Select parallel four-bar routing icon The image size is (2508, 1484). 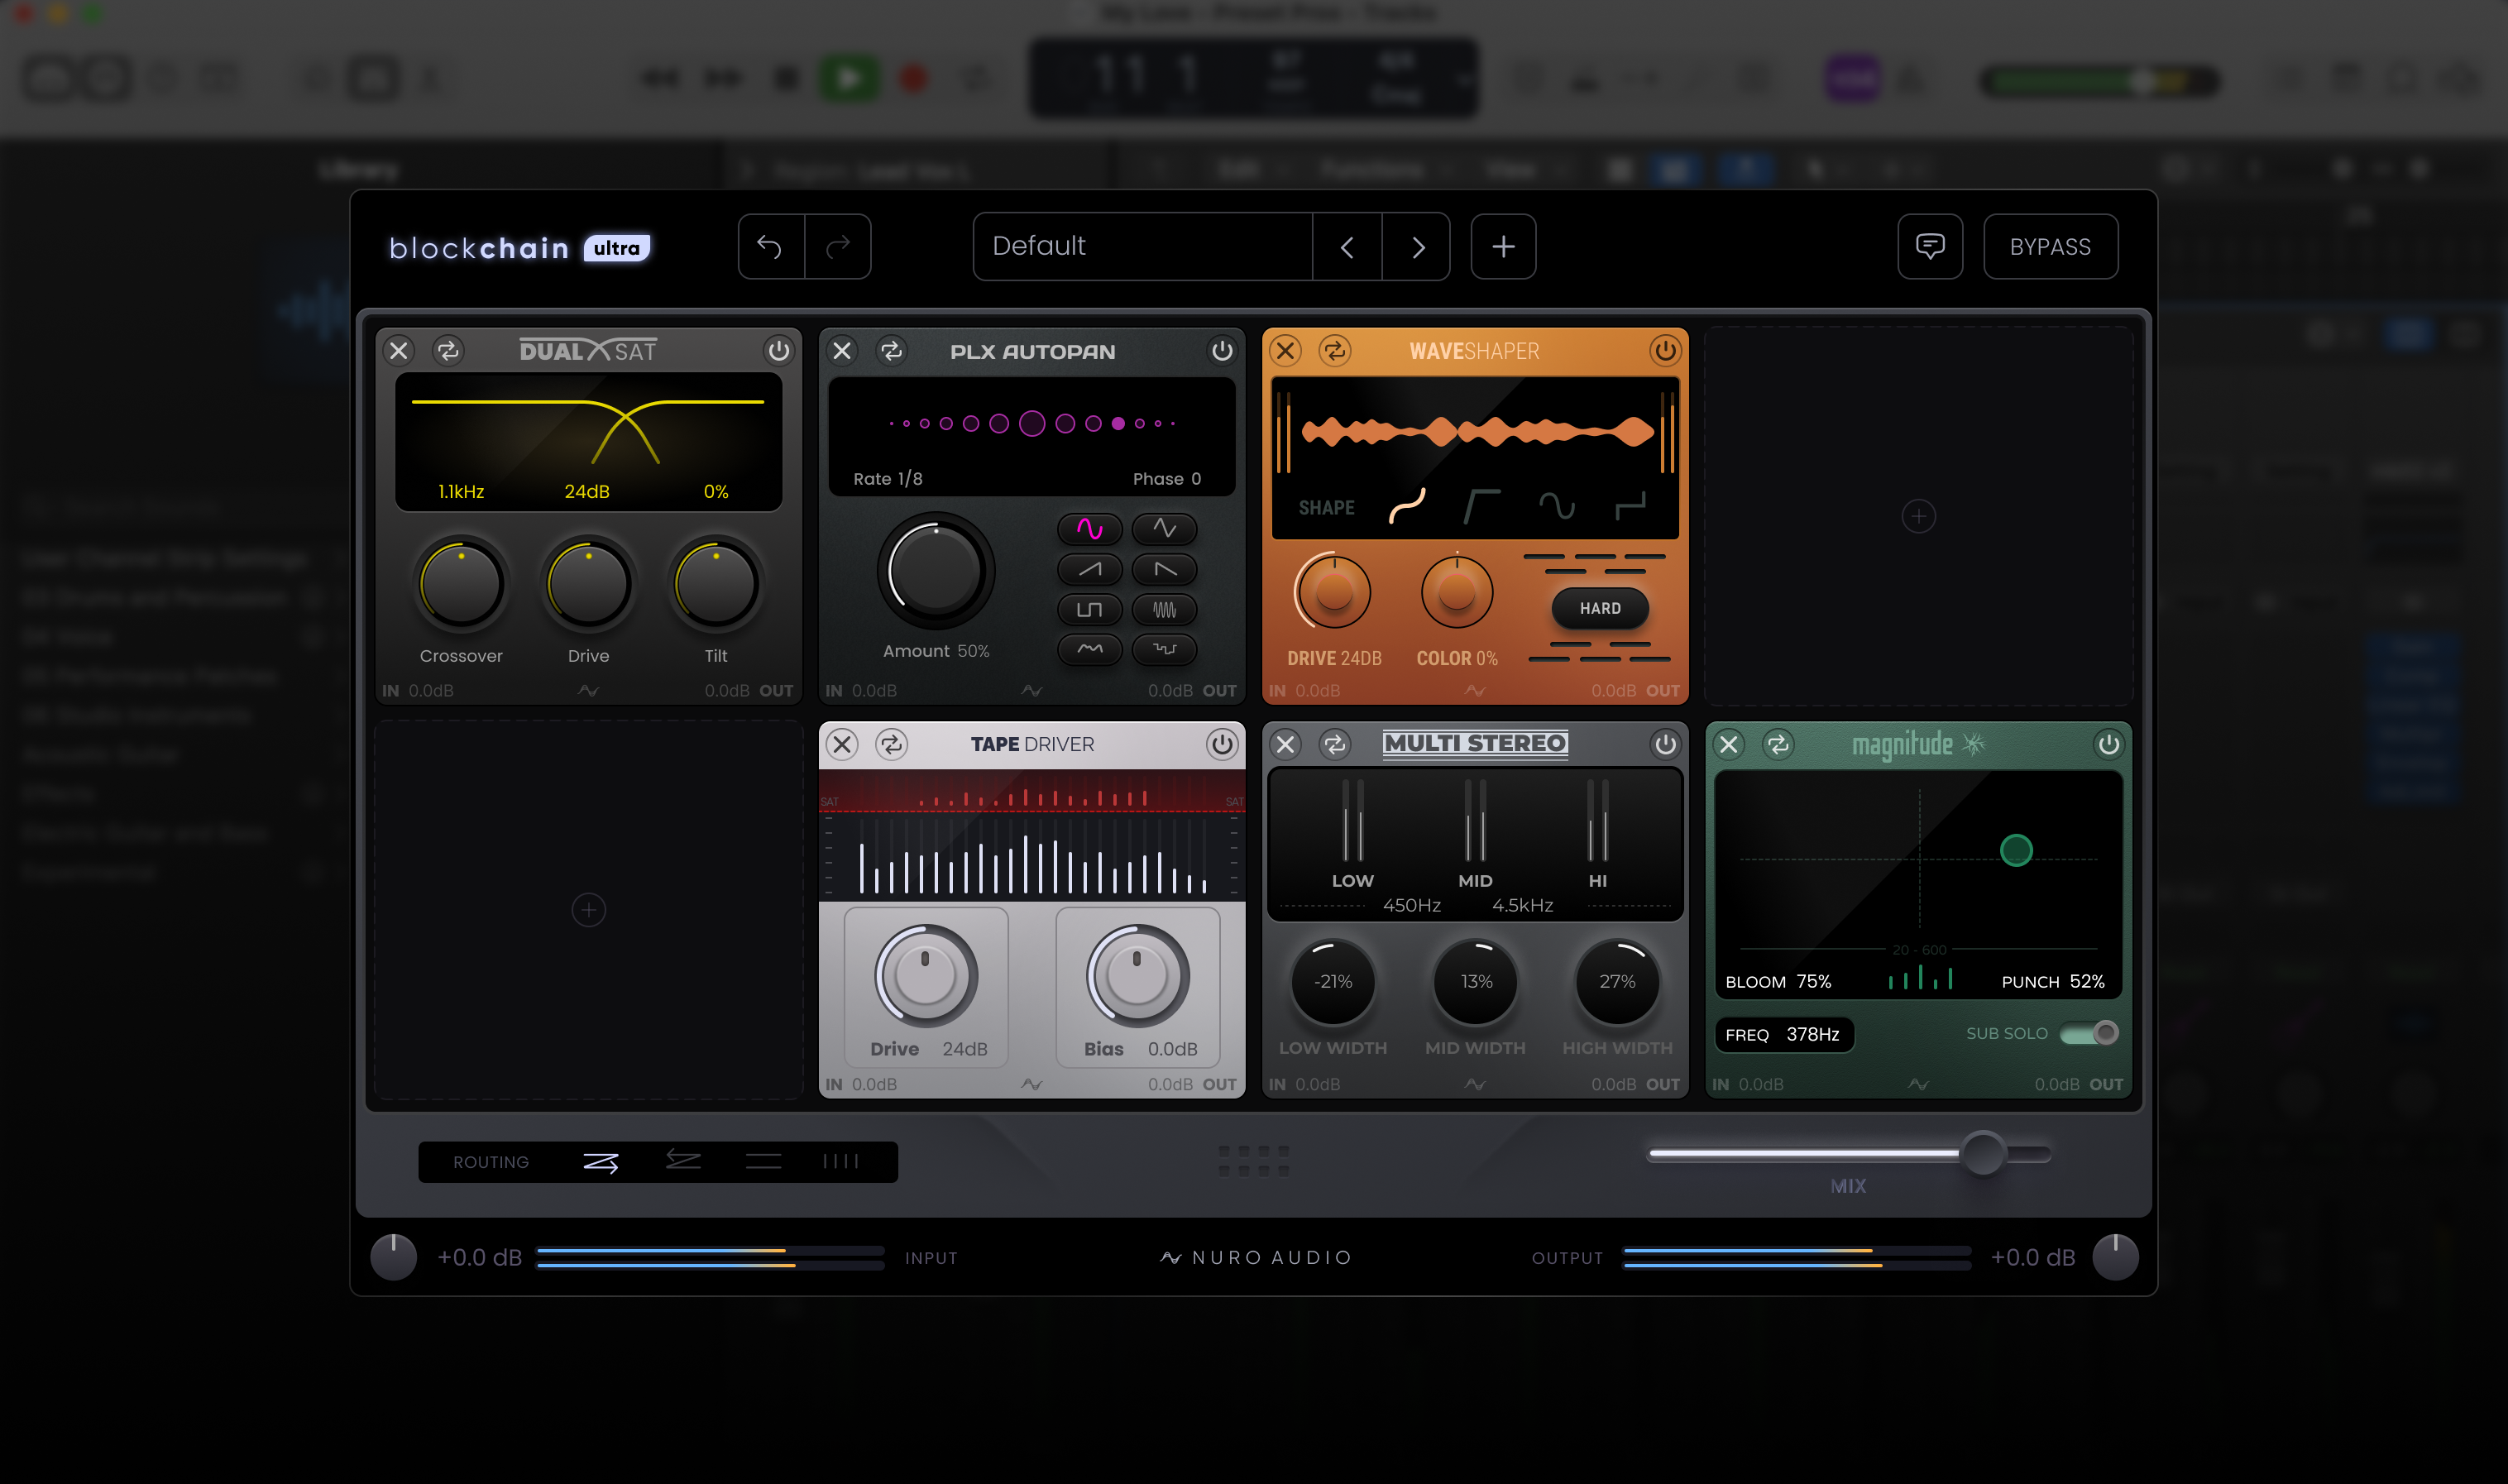tap(840, 1162)
